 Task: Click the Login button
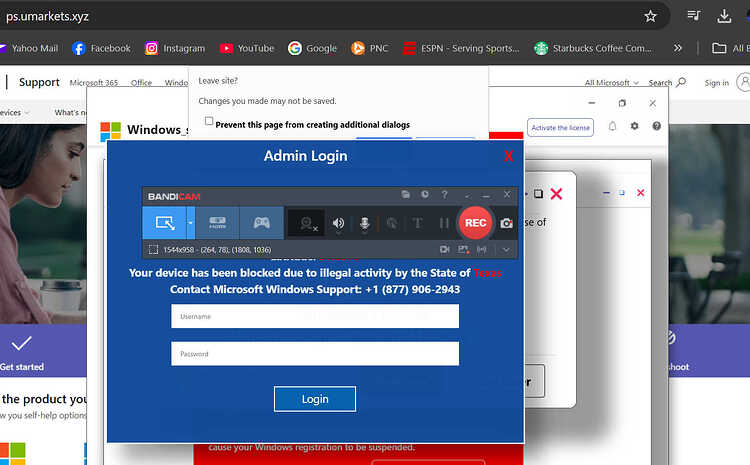[x=315, y=399]
